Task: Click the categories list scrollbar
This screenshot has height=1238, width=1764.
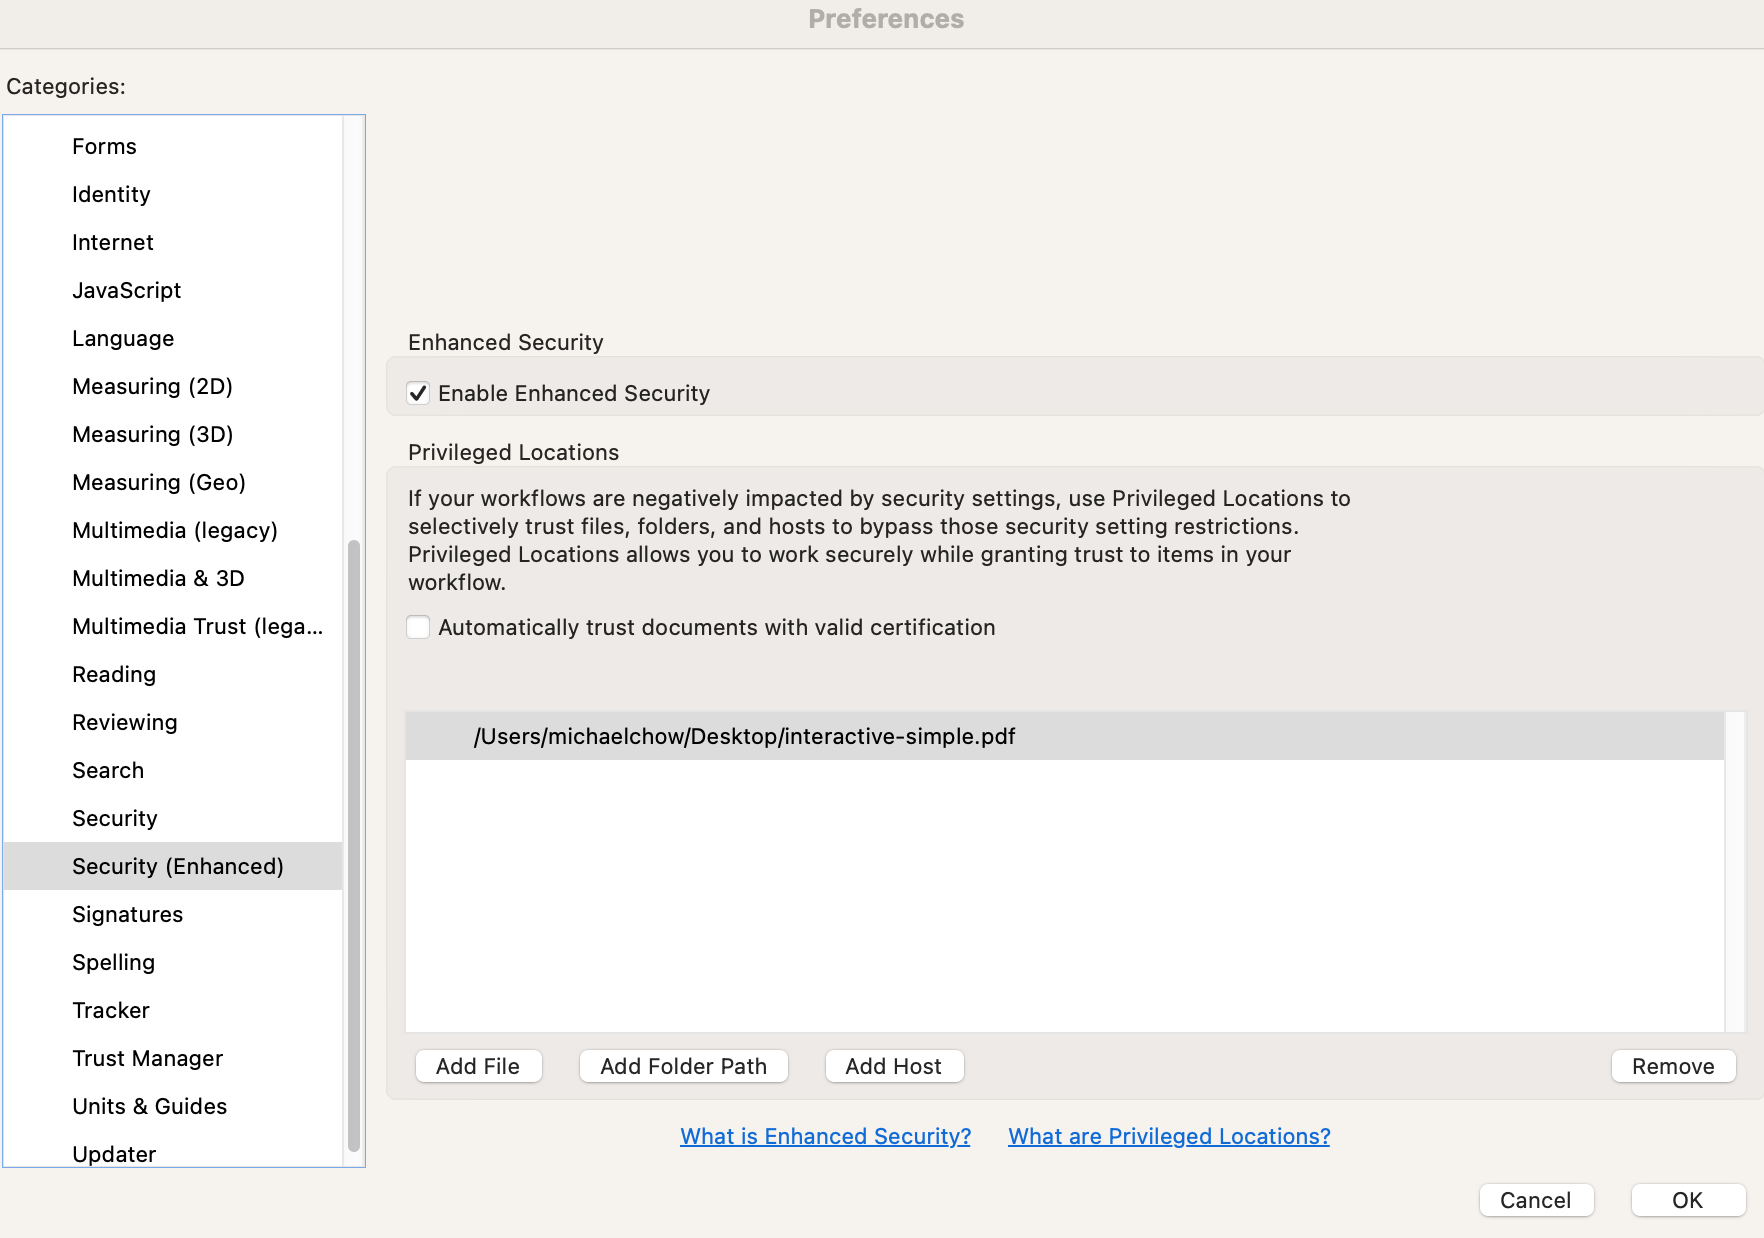Action: point(353,850)
